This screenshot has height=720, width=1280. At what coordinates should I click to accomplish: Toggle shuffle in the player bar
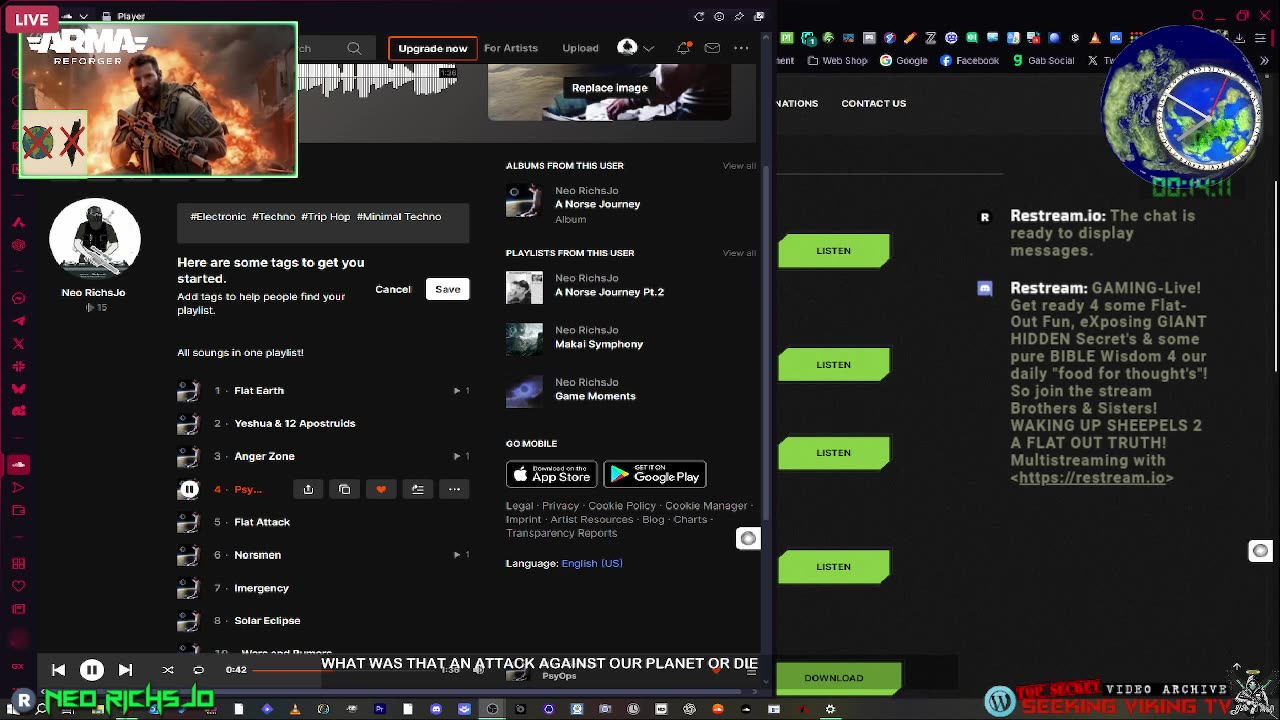(x=168, y=670)
